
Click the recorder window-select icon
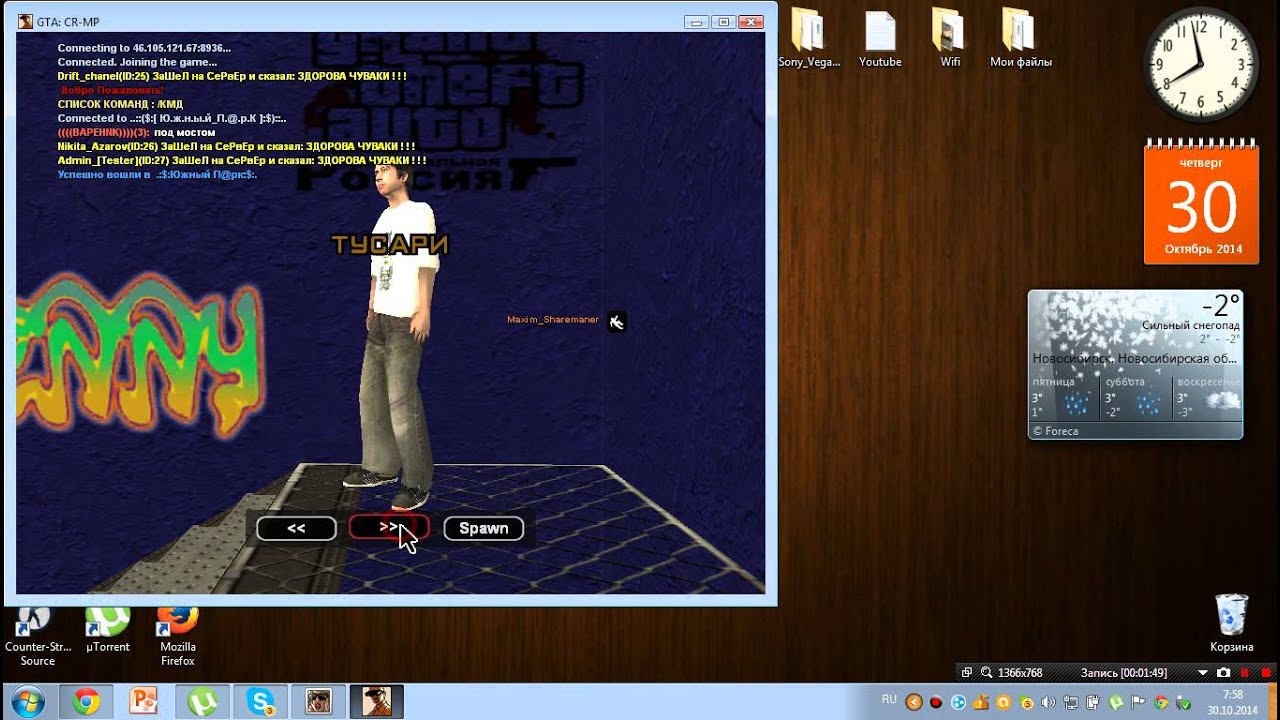pos(967,673)
